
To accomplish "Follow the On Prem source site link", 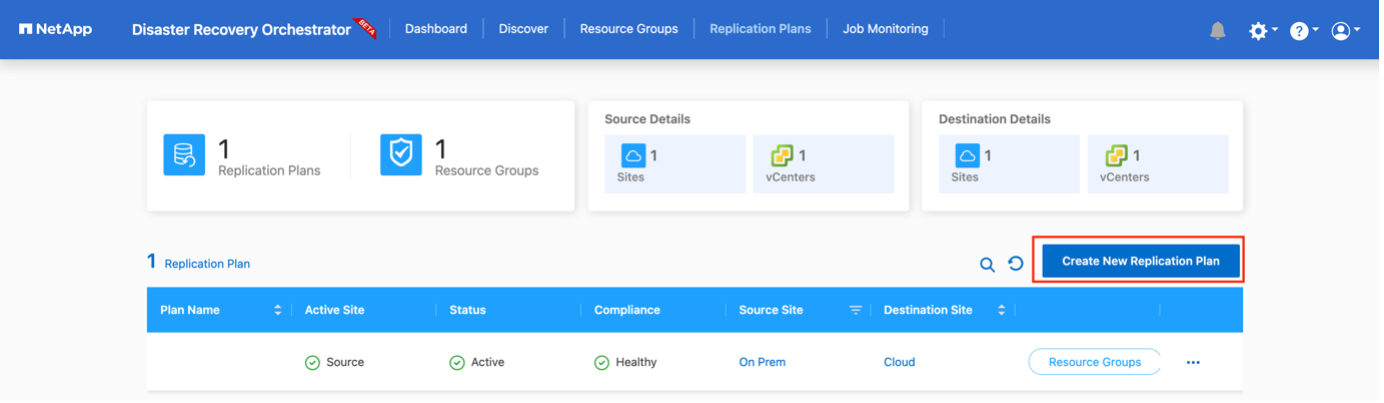I will [762, 362].
